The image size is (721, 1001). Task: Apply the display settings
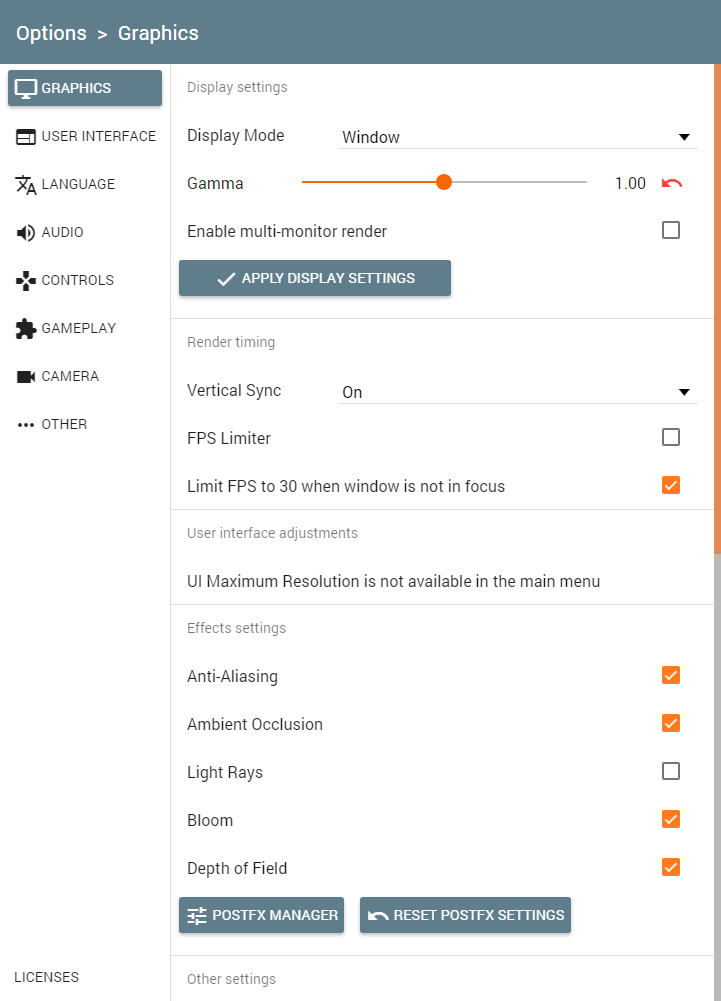tap(315, 278)
